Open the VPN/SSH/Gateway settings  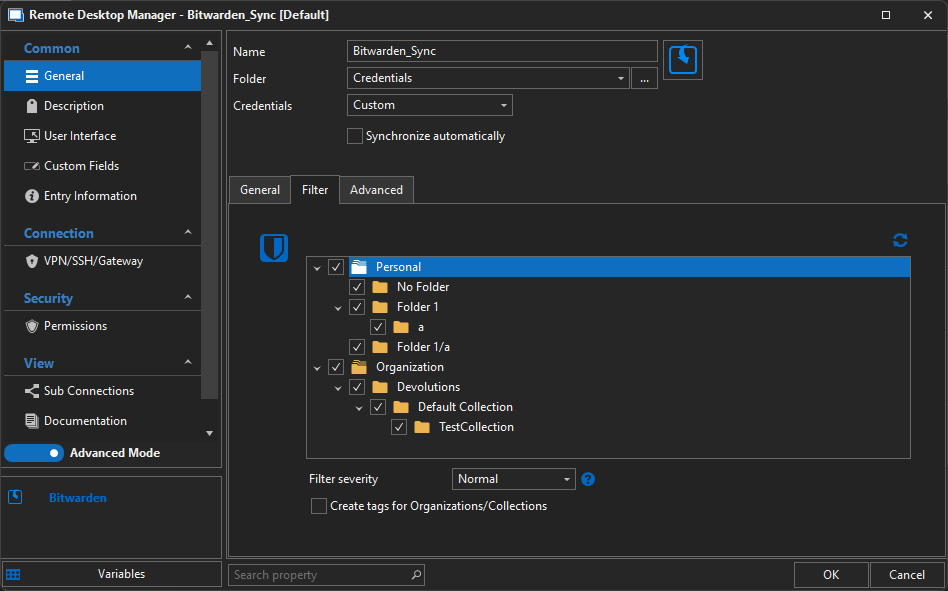pos(93,261)
